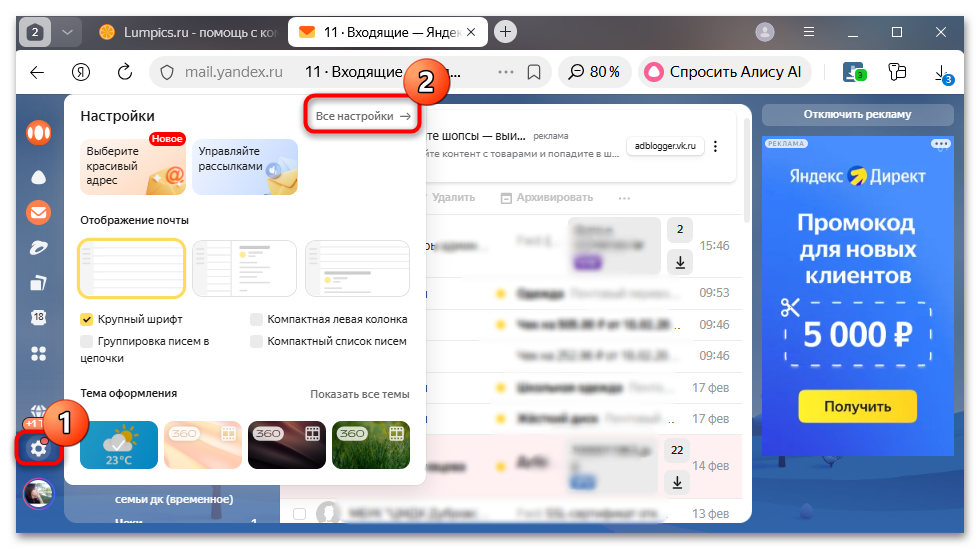Close the Yandex Mail inbox tab
The height and width of the screenshot is (549, 980).
pos(471,32)
